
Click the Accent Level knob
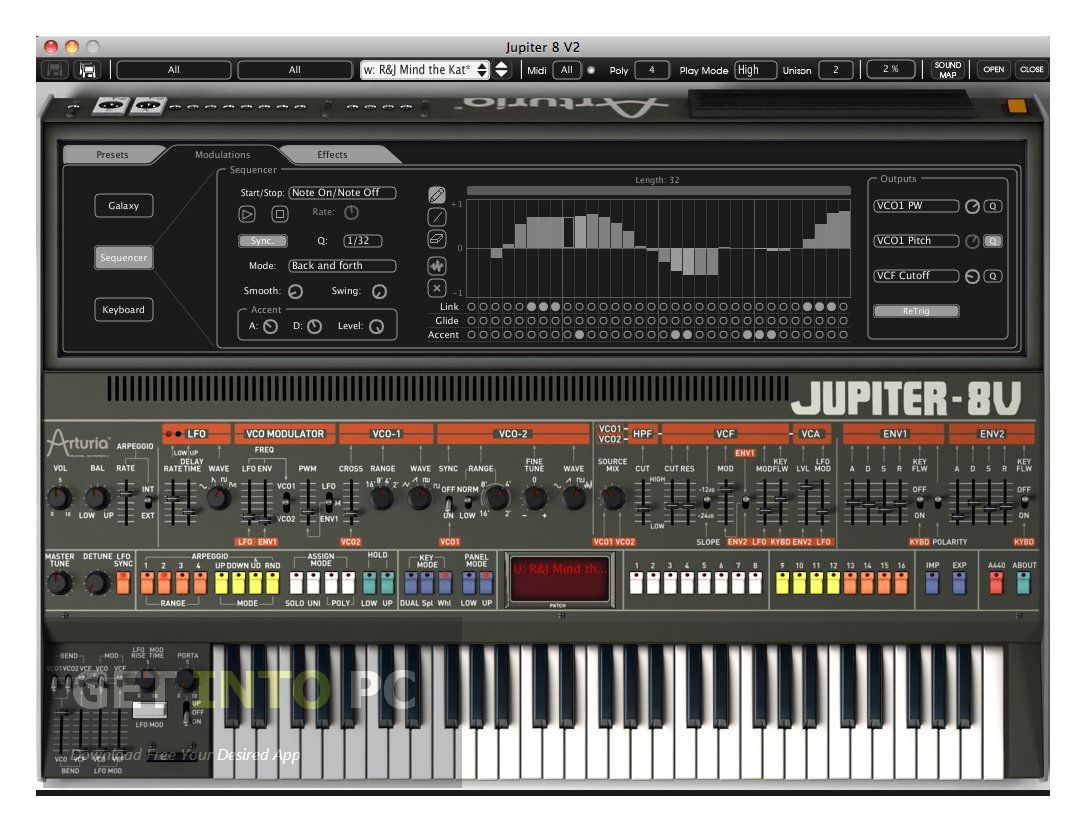376,326
